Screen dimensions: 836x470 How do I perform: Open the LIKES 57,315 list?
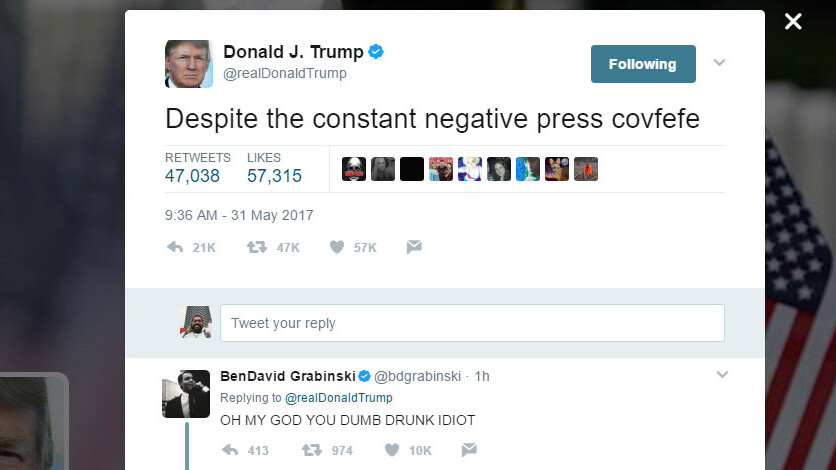coord(274,168)
